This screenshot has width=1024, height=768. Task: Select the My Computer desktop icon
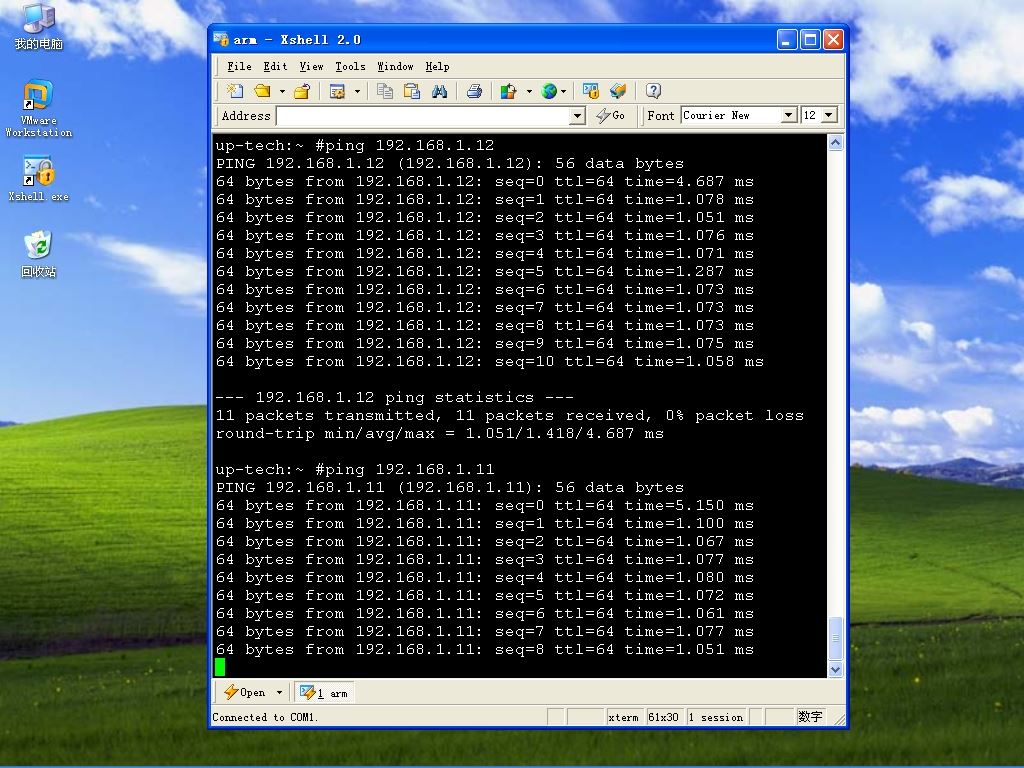pos(38,26)
